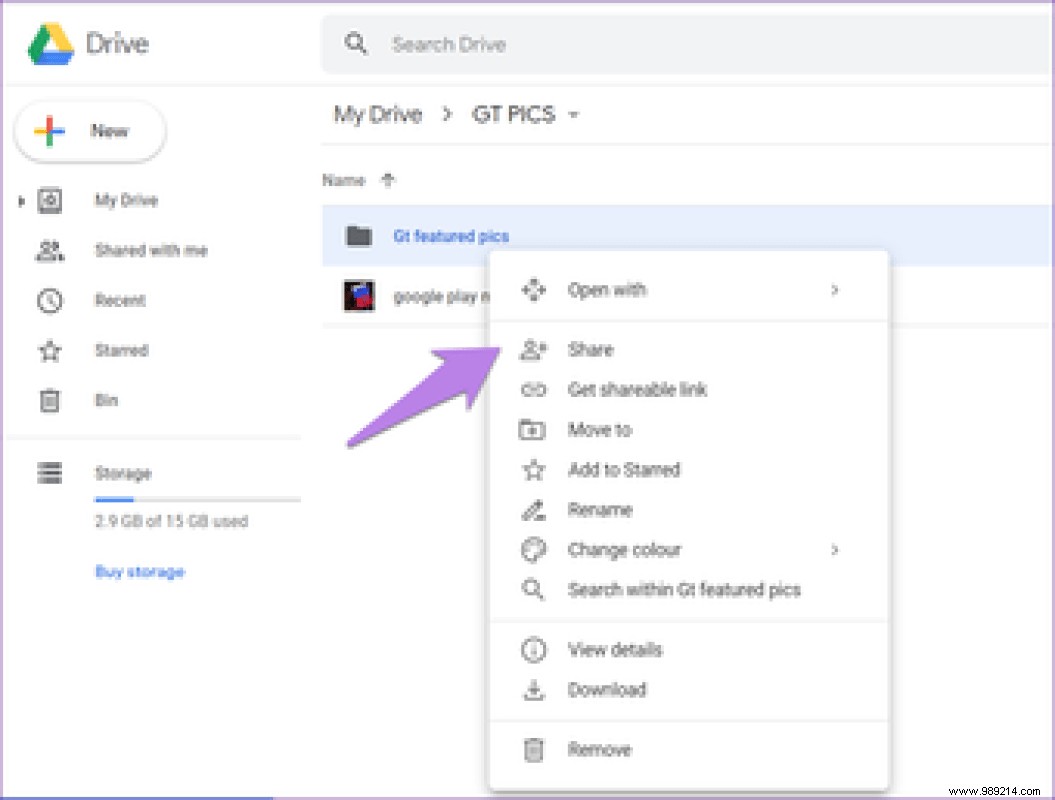The width and height of the screenshot is (1055, 800).
Task: Add Gt featured pics to Starred
Action: pyautogui.click(x=623, y=469)
